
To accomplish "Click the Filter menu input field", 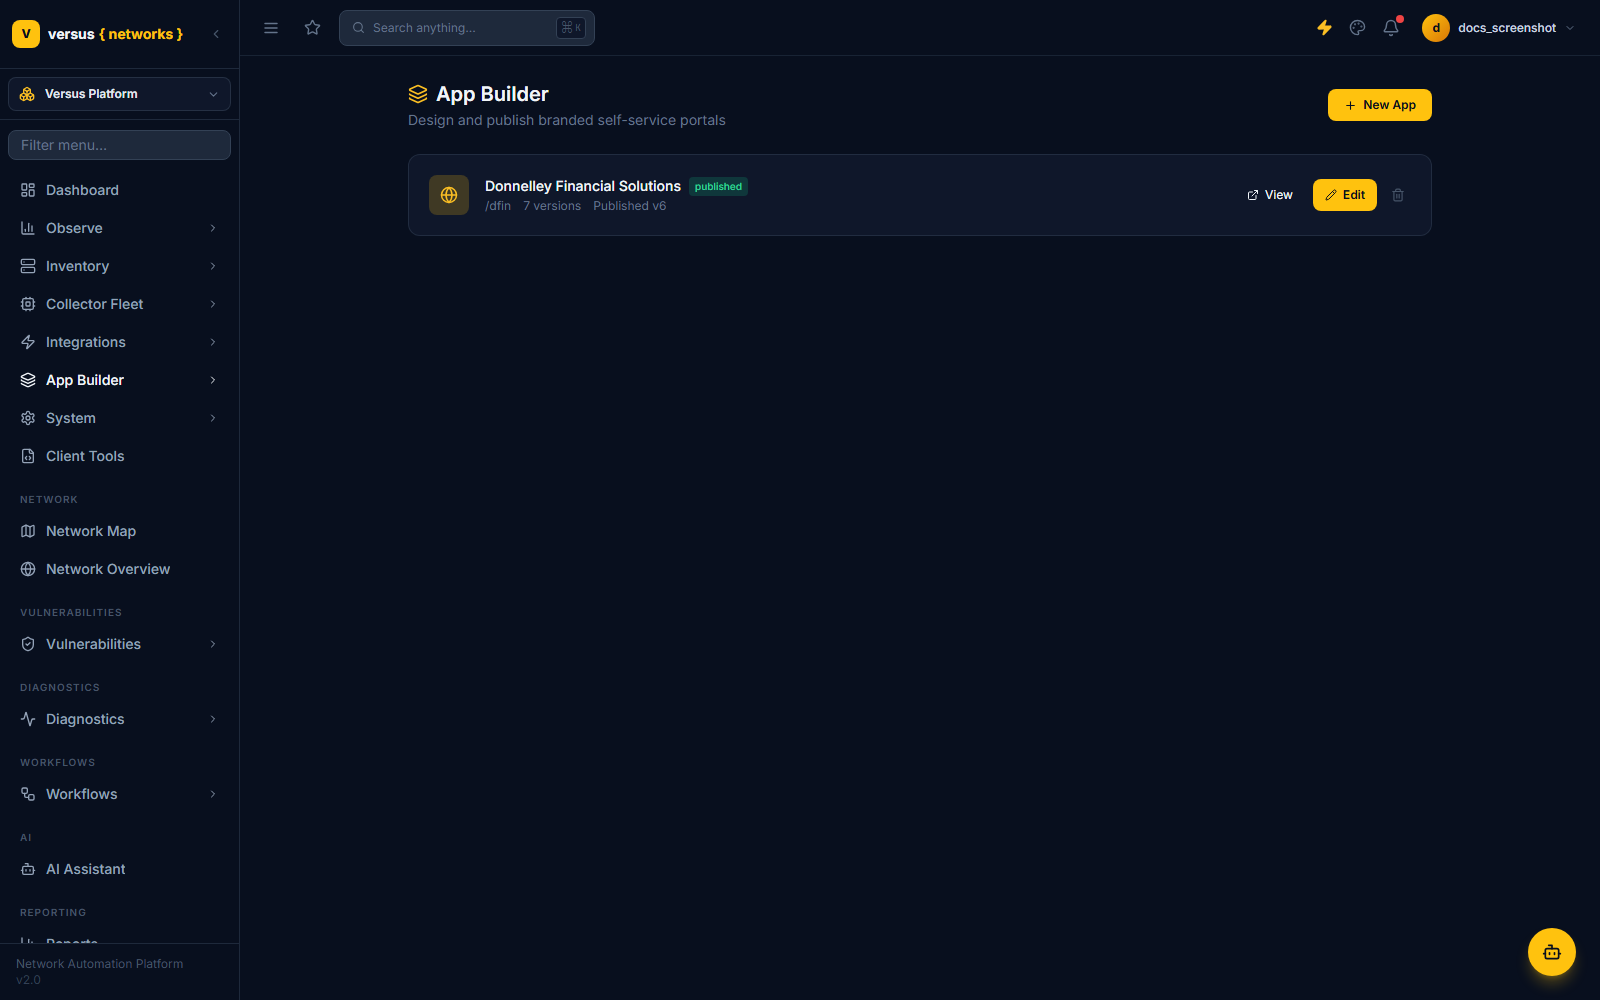I will point(119,145).
